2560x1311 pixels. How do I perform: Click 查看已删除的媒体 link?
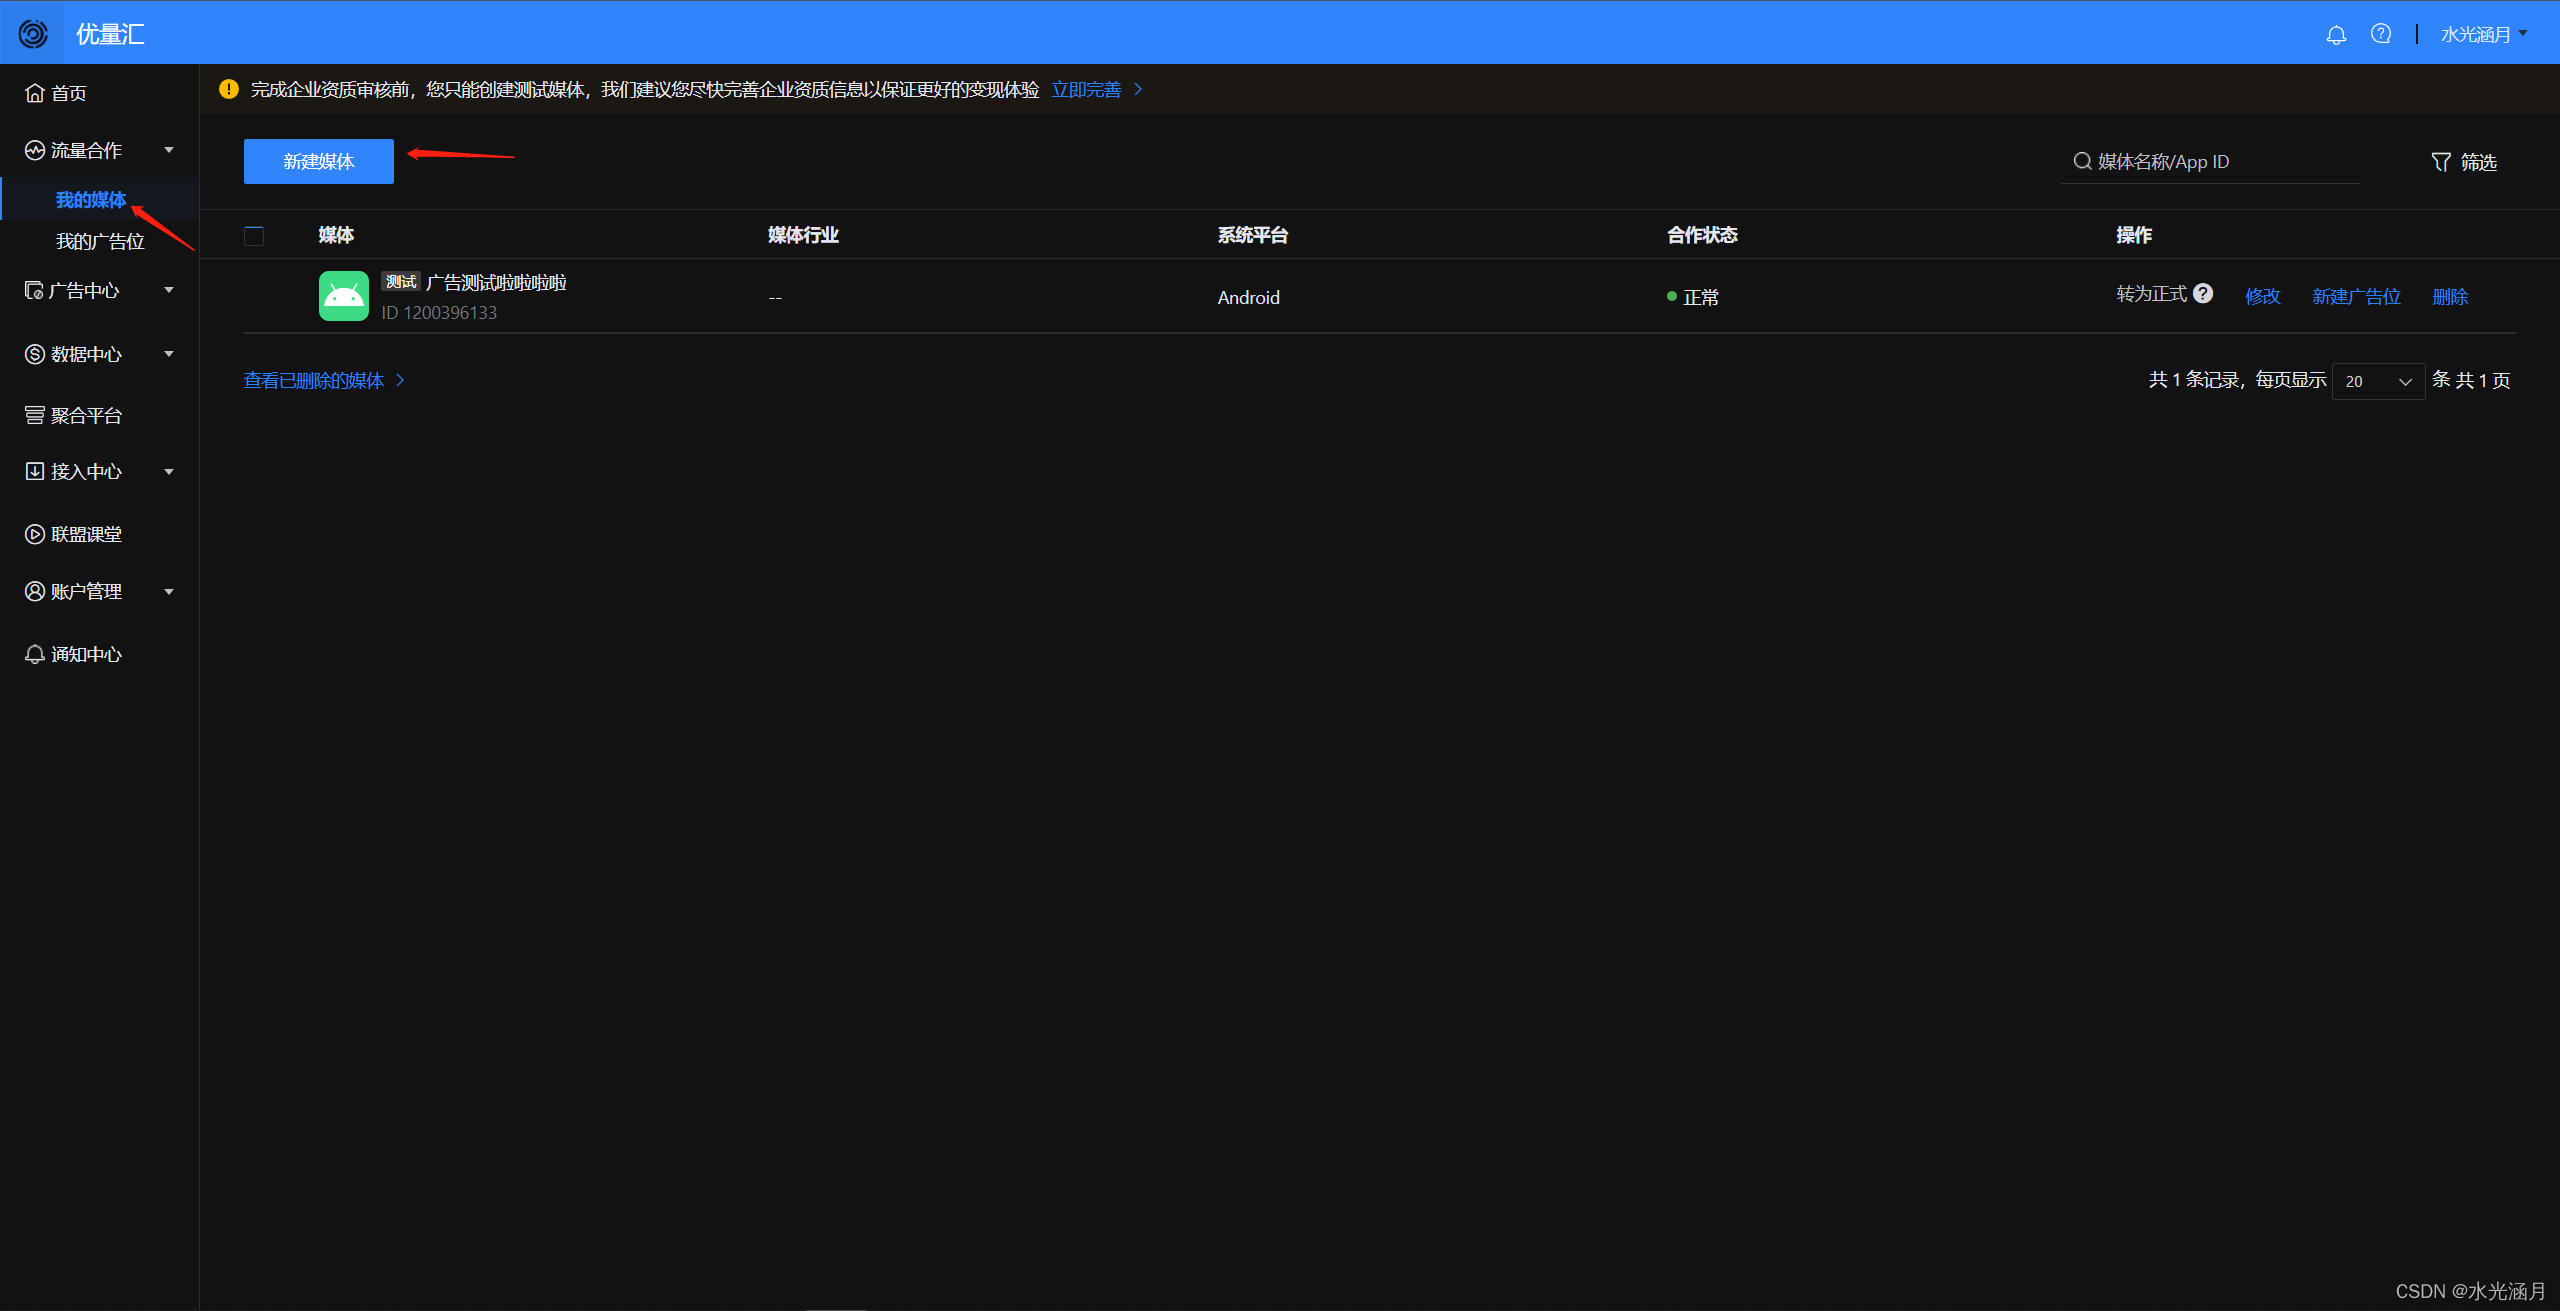[314, 380]
